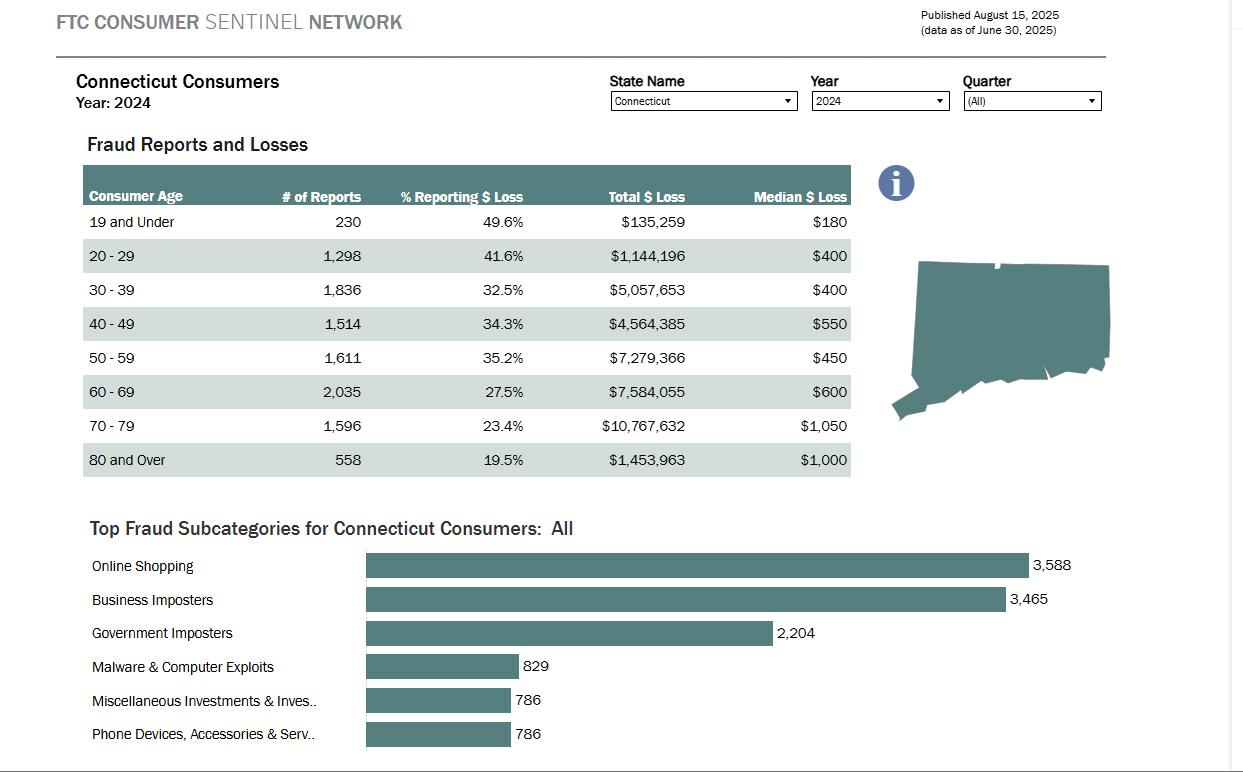Open the Year dropdown showing 2024
Image resolution: width=1243 pixels, height=772 pixels.
880,101
